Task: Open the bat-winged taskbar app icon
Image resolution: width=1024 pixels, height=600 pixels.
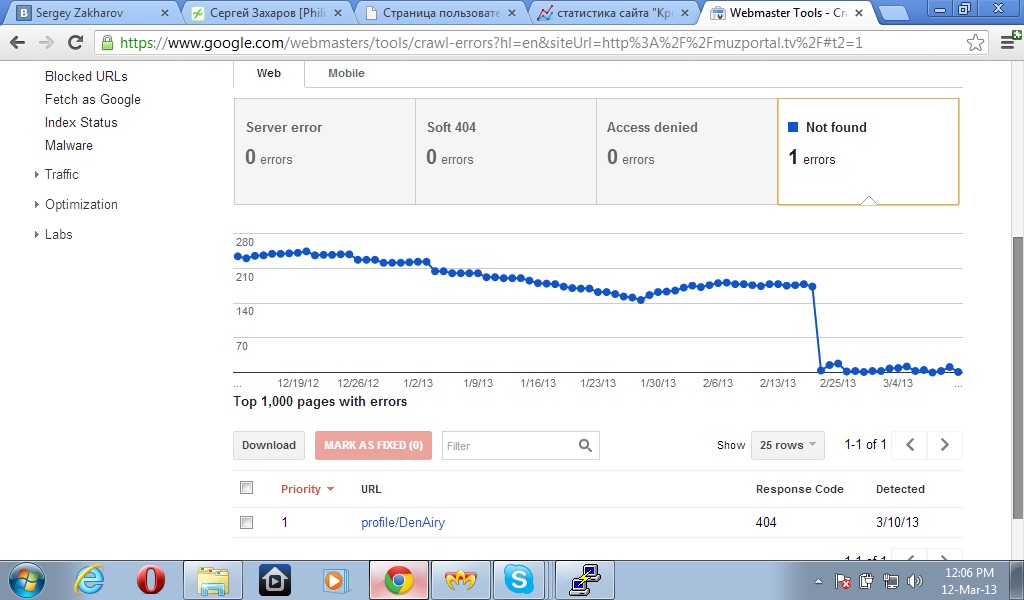Action: pos(460,580)
